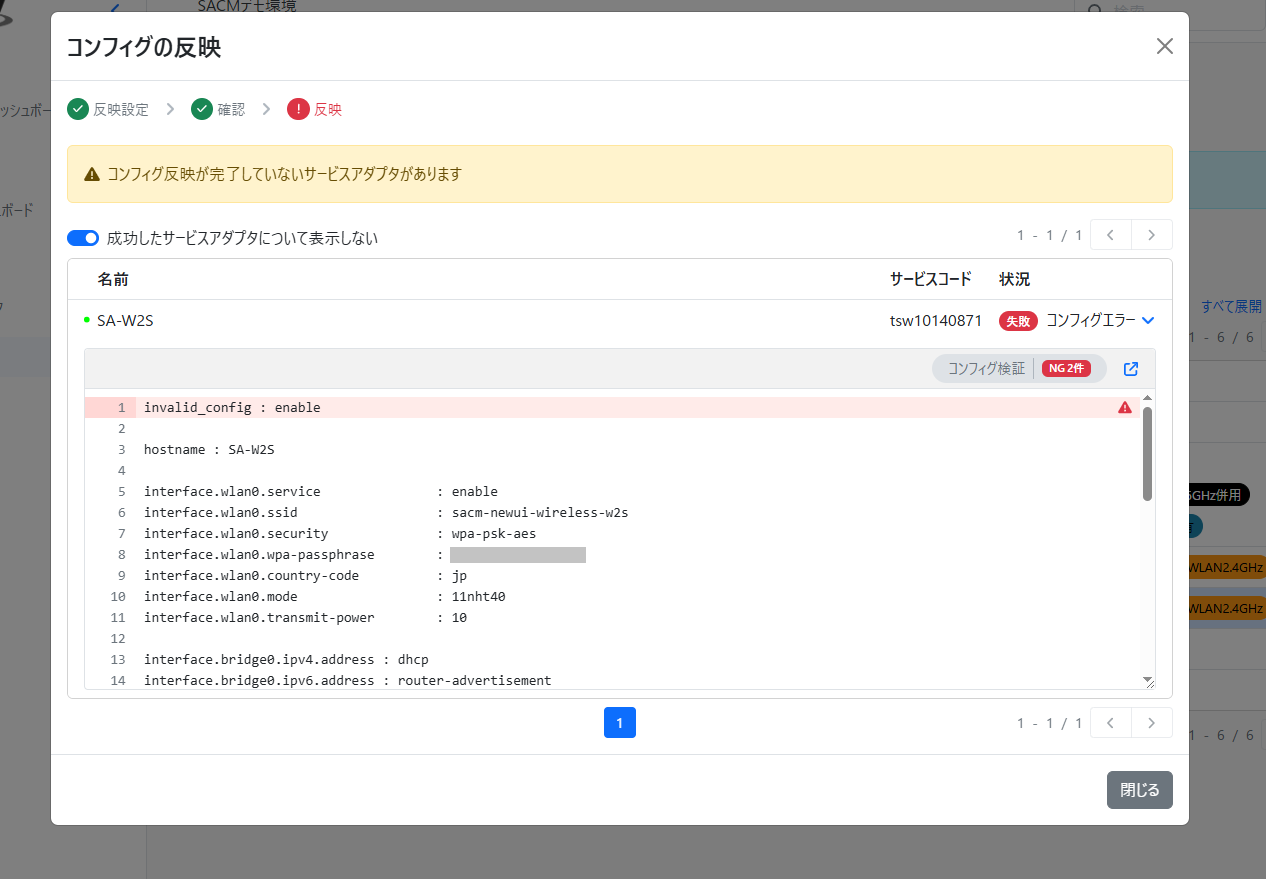1266x879 pixels.
Task: Go to previous page using bottom pager arrow
Action: point(1111,723)
